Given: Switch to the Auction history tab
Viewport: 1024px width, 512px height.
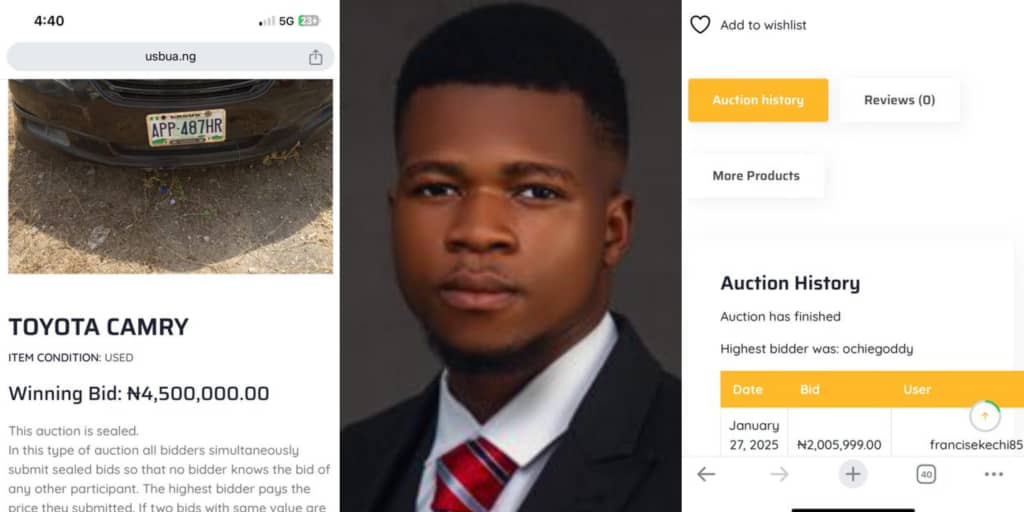Looking at the screenshot, I should [x=758, y=100].
